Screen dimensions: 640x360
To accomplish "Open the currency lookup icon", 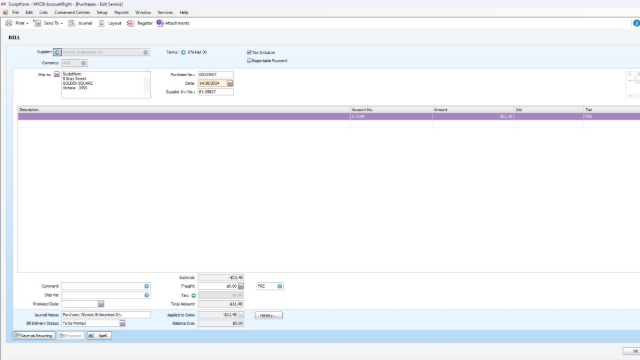I will click(83, 63).
